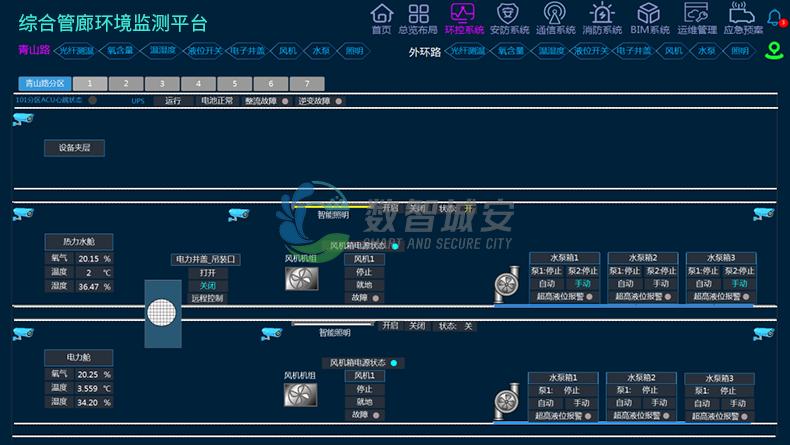Switch to partition tab 3

(162, 84)
